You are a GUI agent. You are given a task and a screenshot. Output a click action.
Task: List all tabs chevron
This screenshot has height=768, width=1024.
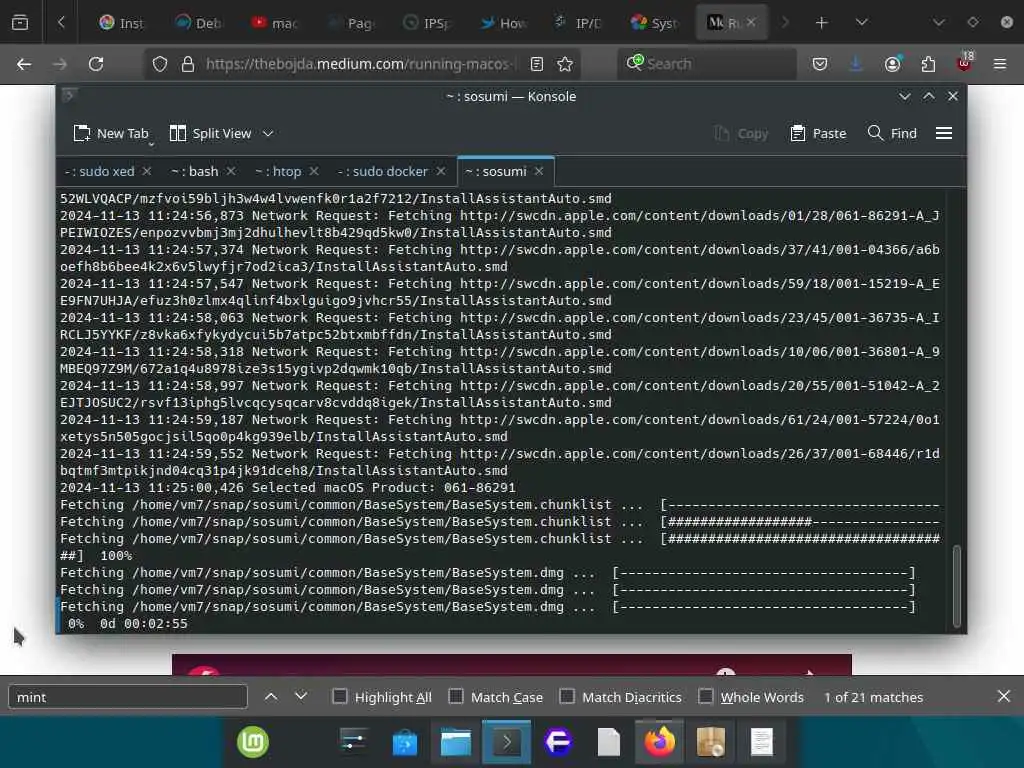(862, 23)
